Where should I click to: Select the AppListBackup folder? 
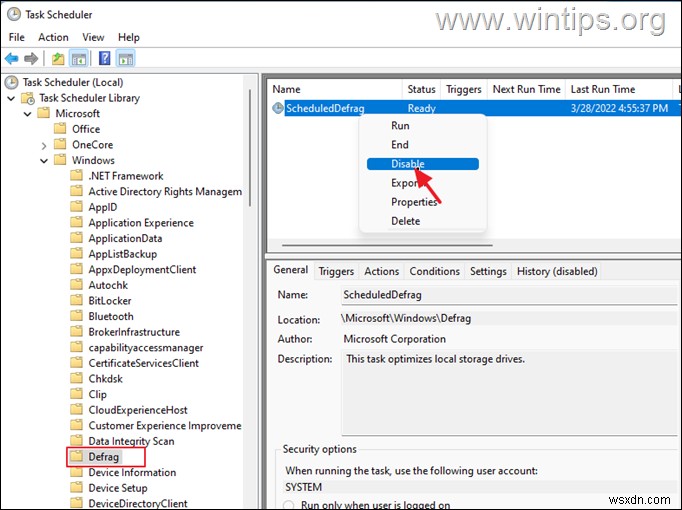pos(123,254)
